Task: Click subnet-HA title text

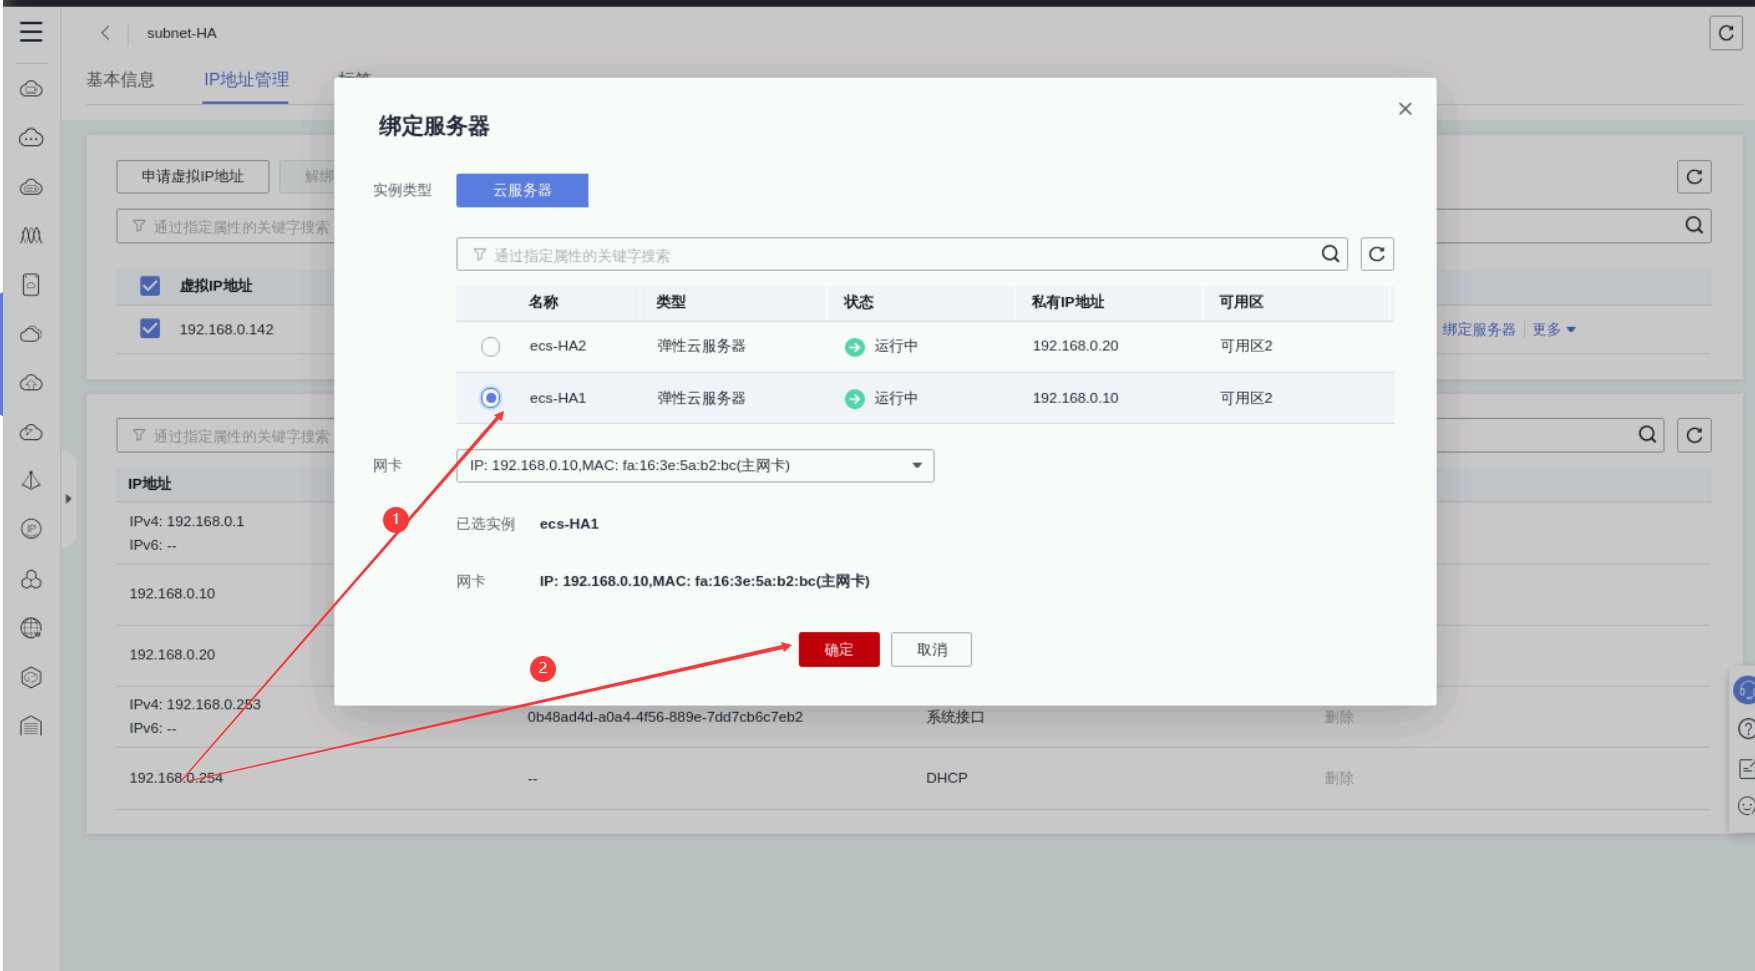Action: (x=182, y=33)
